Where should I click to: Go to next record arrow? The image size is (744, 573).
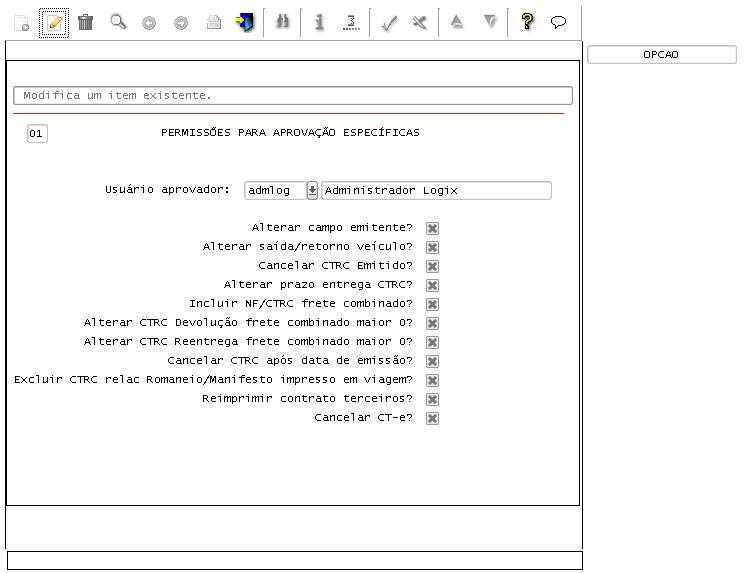[x=181, y=23]
